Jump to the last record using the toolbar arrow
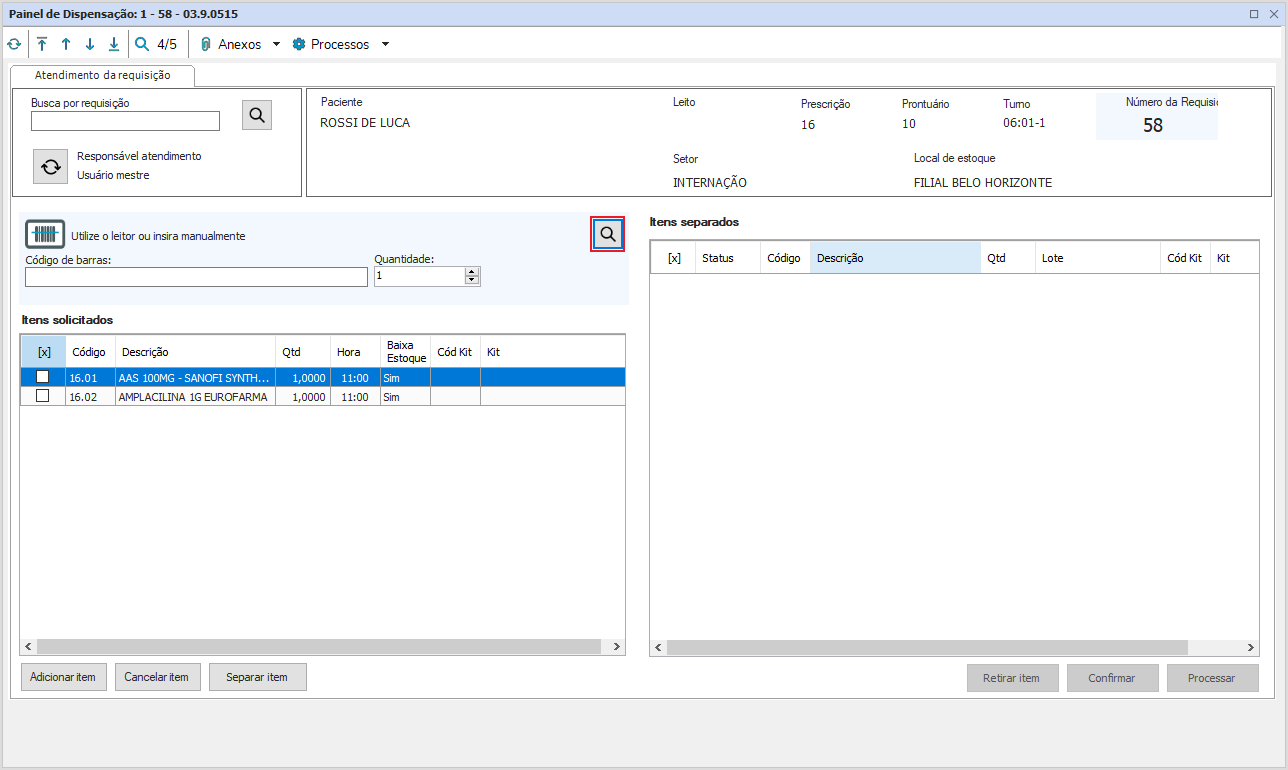 (x=114, y=44)
